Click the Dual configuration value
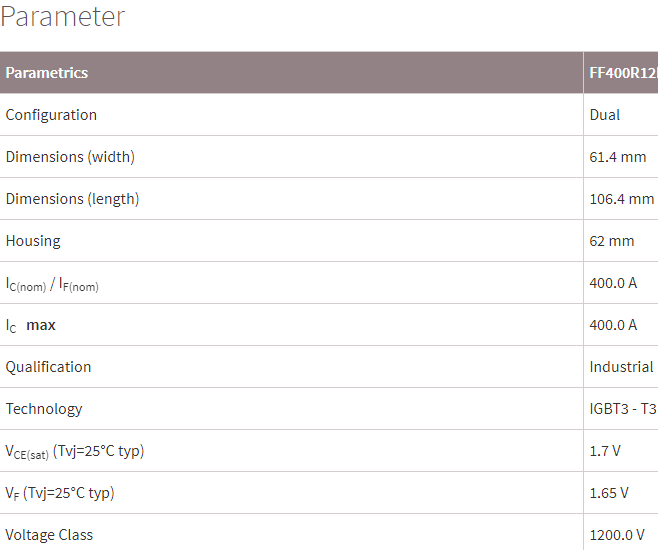 (605, 115)
